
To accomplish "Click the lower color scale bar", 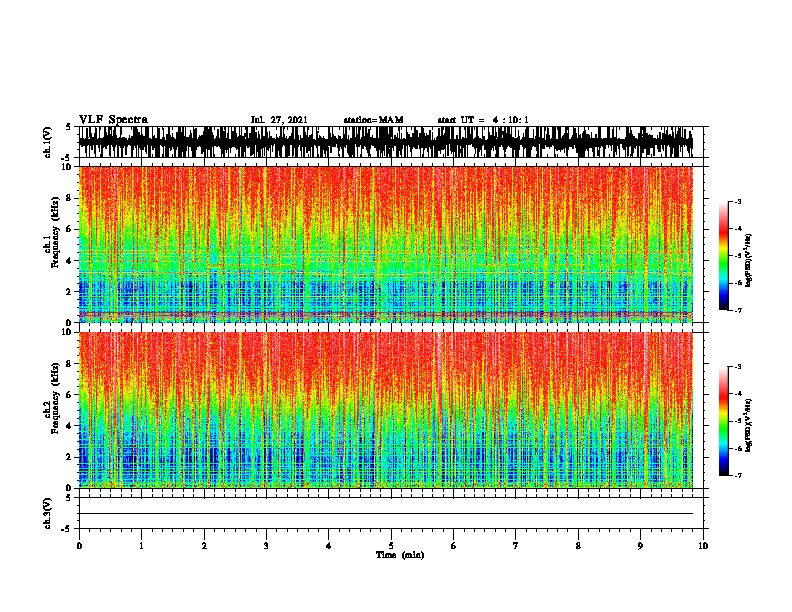I will point(724,421).
